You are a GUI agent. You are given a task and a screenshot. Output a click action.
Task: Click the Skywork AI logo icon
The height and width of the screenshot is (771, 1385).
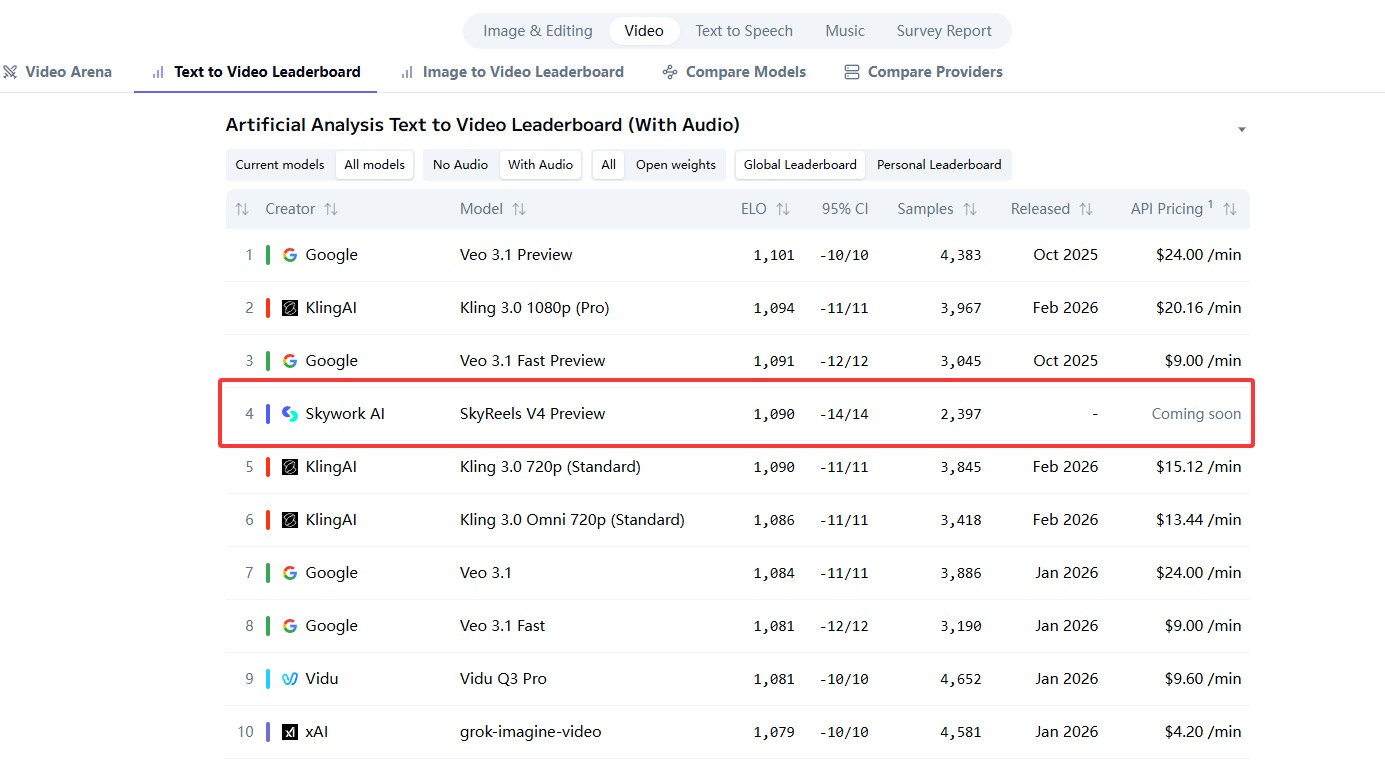pos(290,414)
